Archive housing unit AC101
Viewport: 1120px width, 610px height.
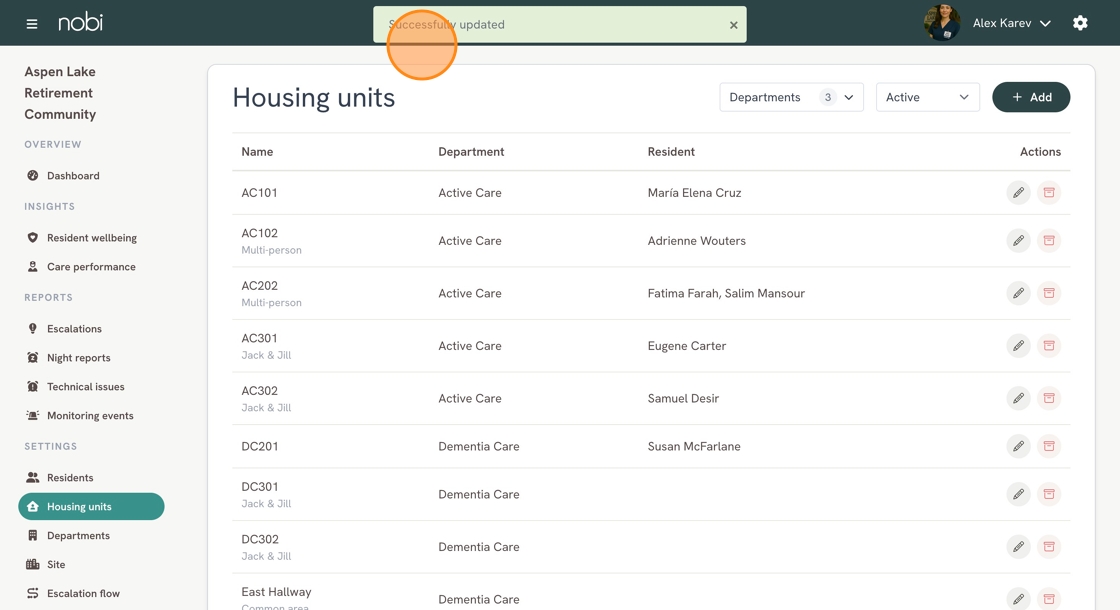pos(1049,193)
